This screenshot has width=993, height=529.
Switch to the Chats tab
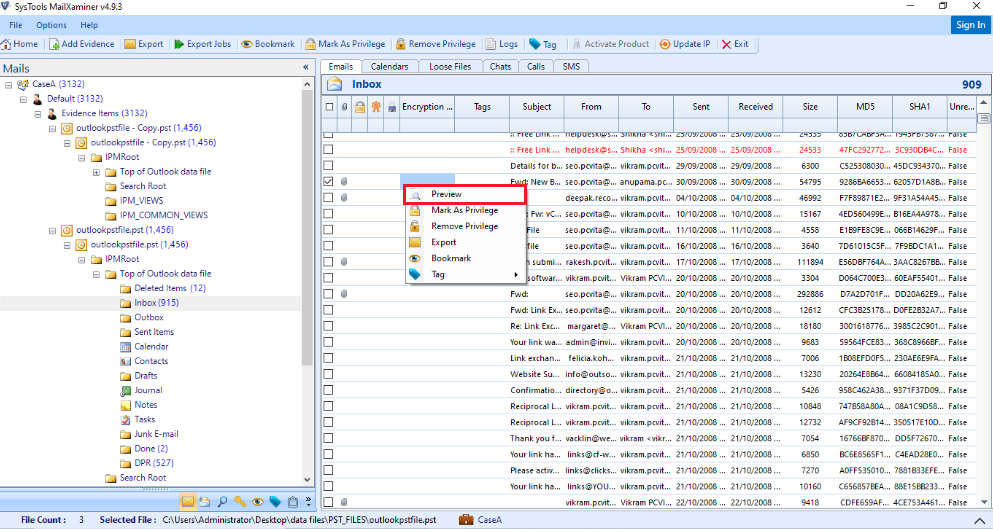[x=500, y=67]
